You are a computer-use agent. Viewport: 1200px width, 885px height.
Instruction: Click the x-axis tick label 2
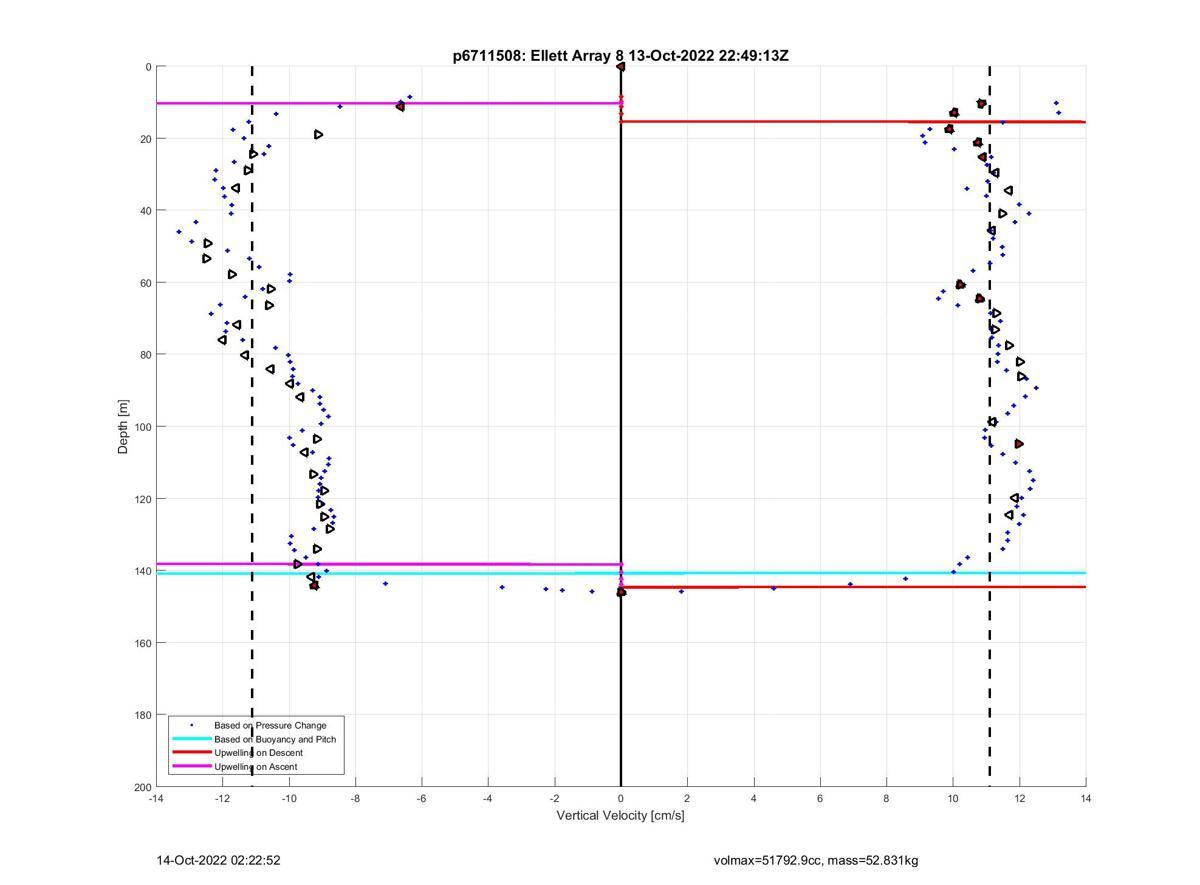(x=687, y=798)
